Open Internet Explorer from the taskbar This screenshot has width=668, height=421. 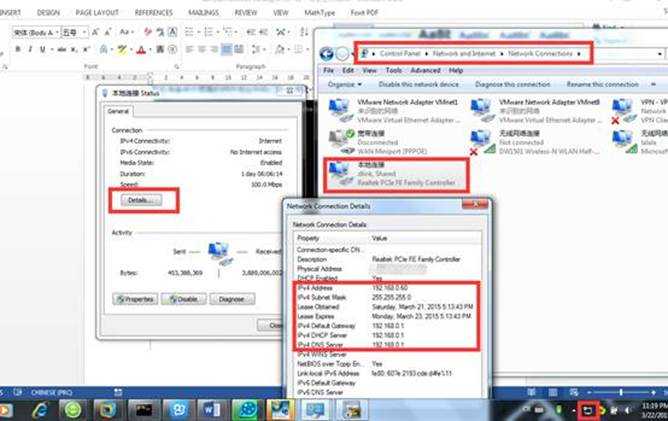pos(41,410)
